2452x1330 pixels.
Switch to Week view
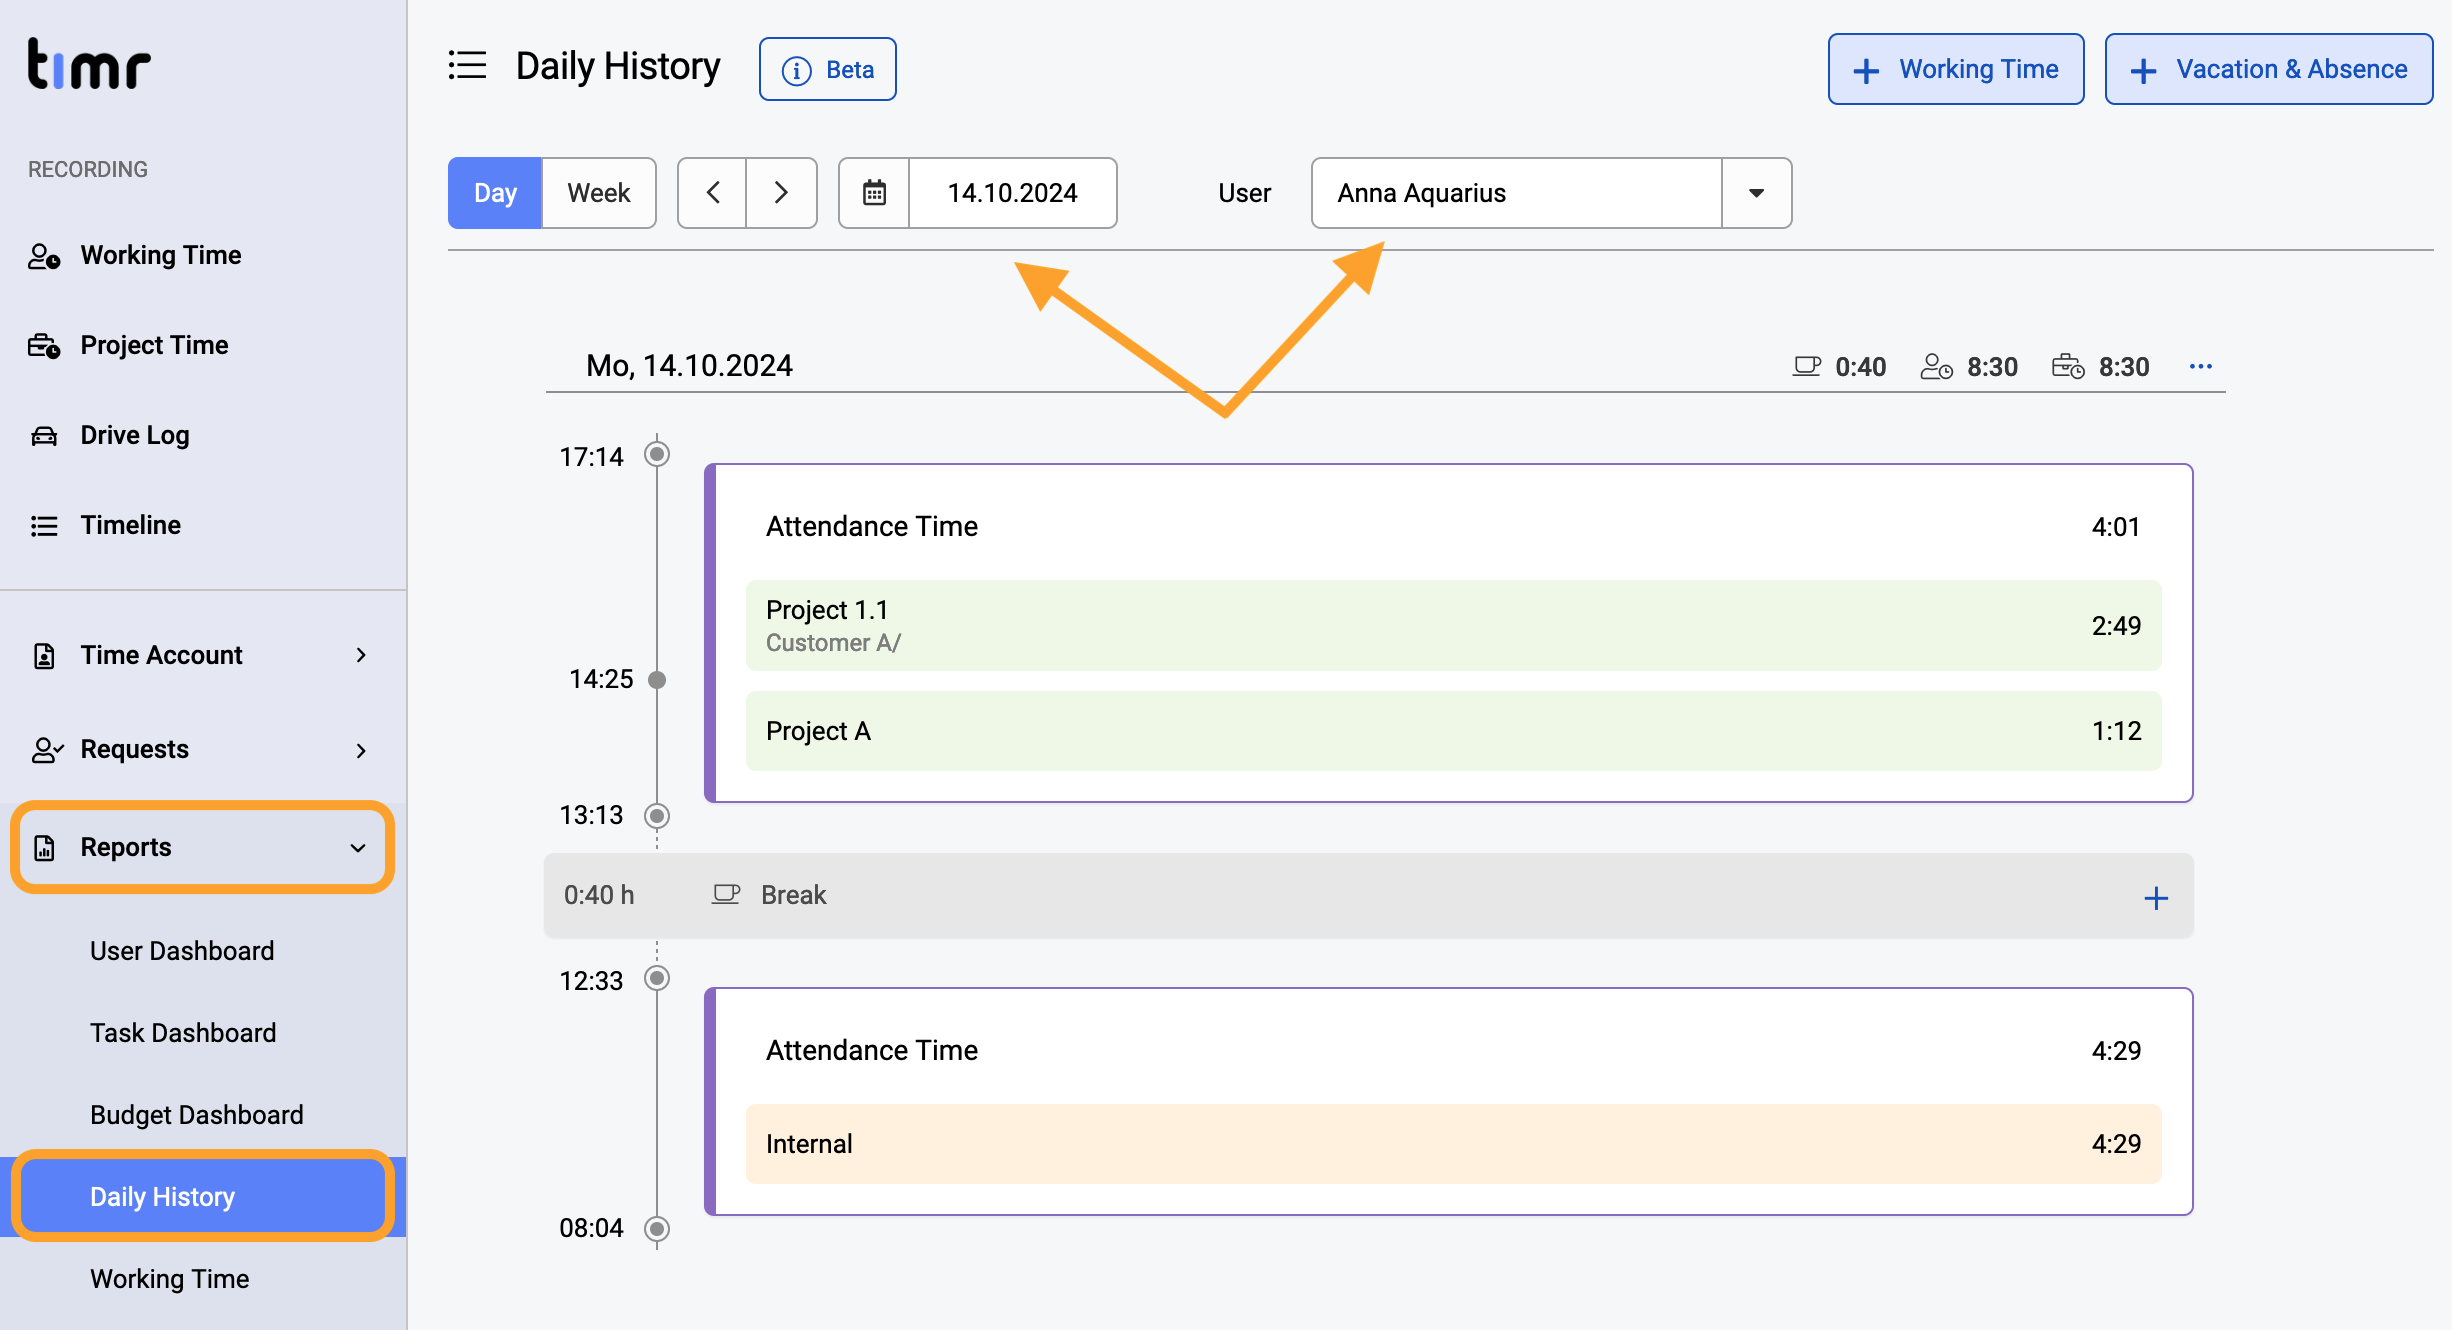pos(599,193)
